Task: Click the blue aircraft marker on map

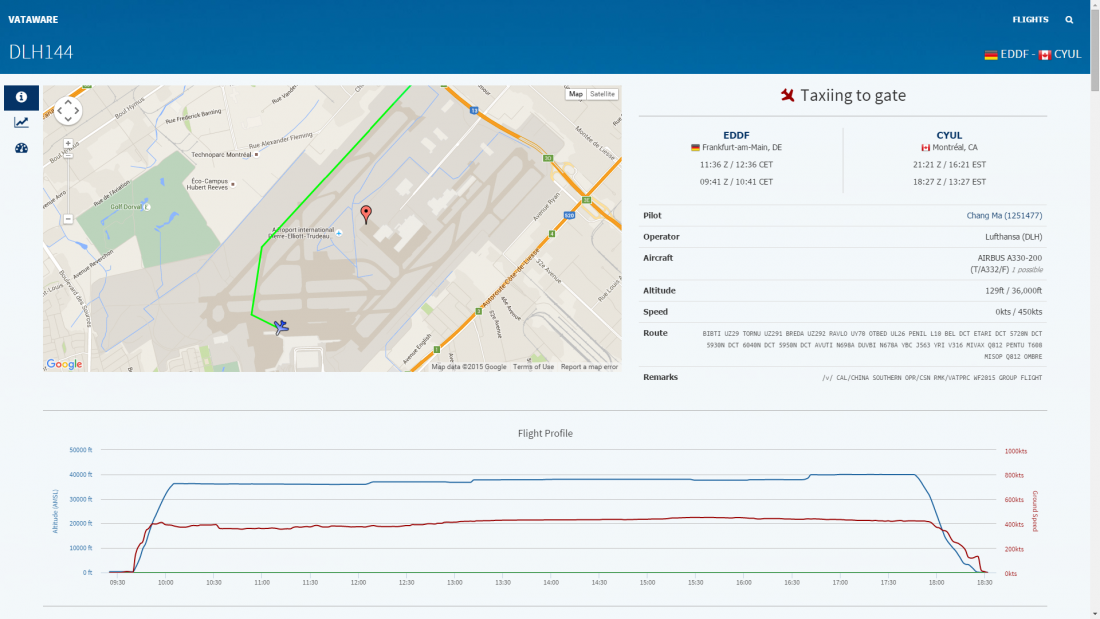Action: pyautogui.click(x=281, y=326)
